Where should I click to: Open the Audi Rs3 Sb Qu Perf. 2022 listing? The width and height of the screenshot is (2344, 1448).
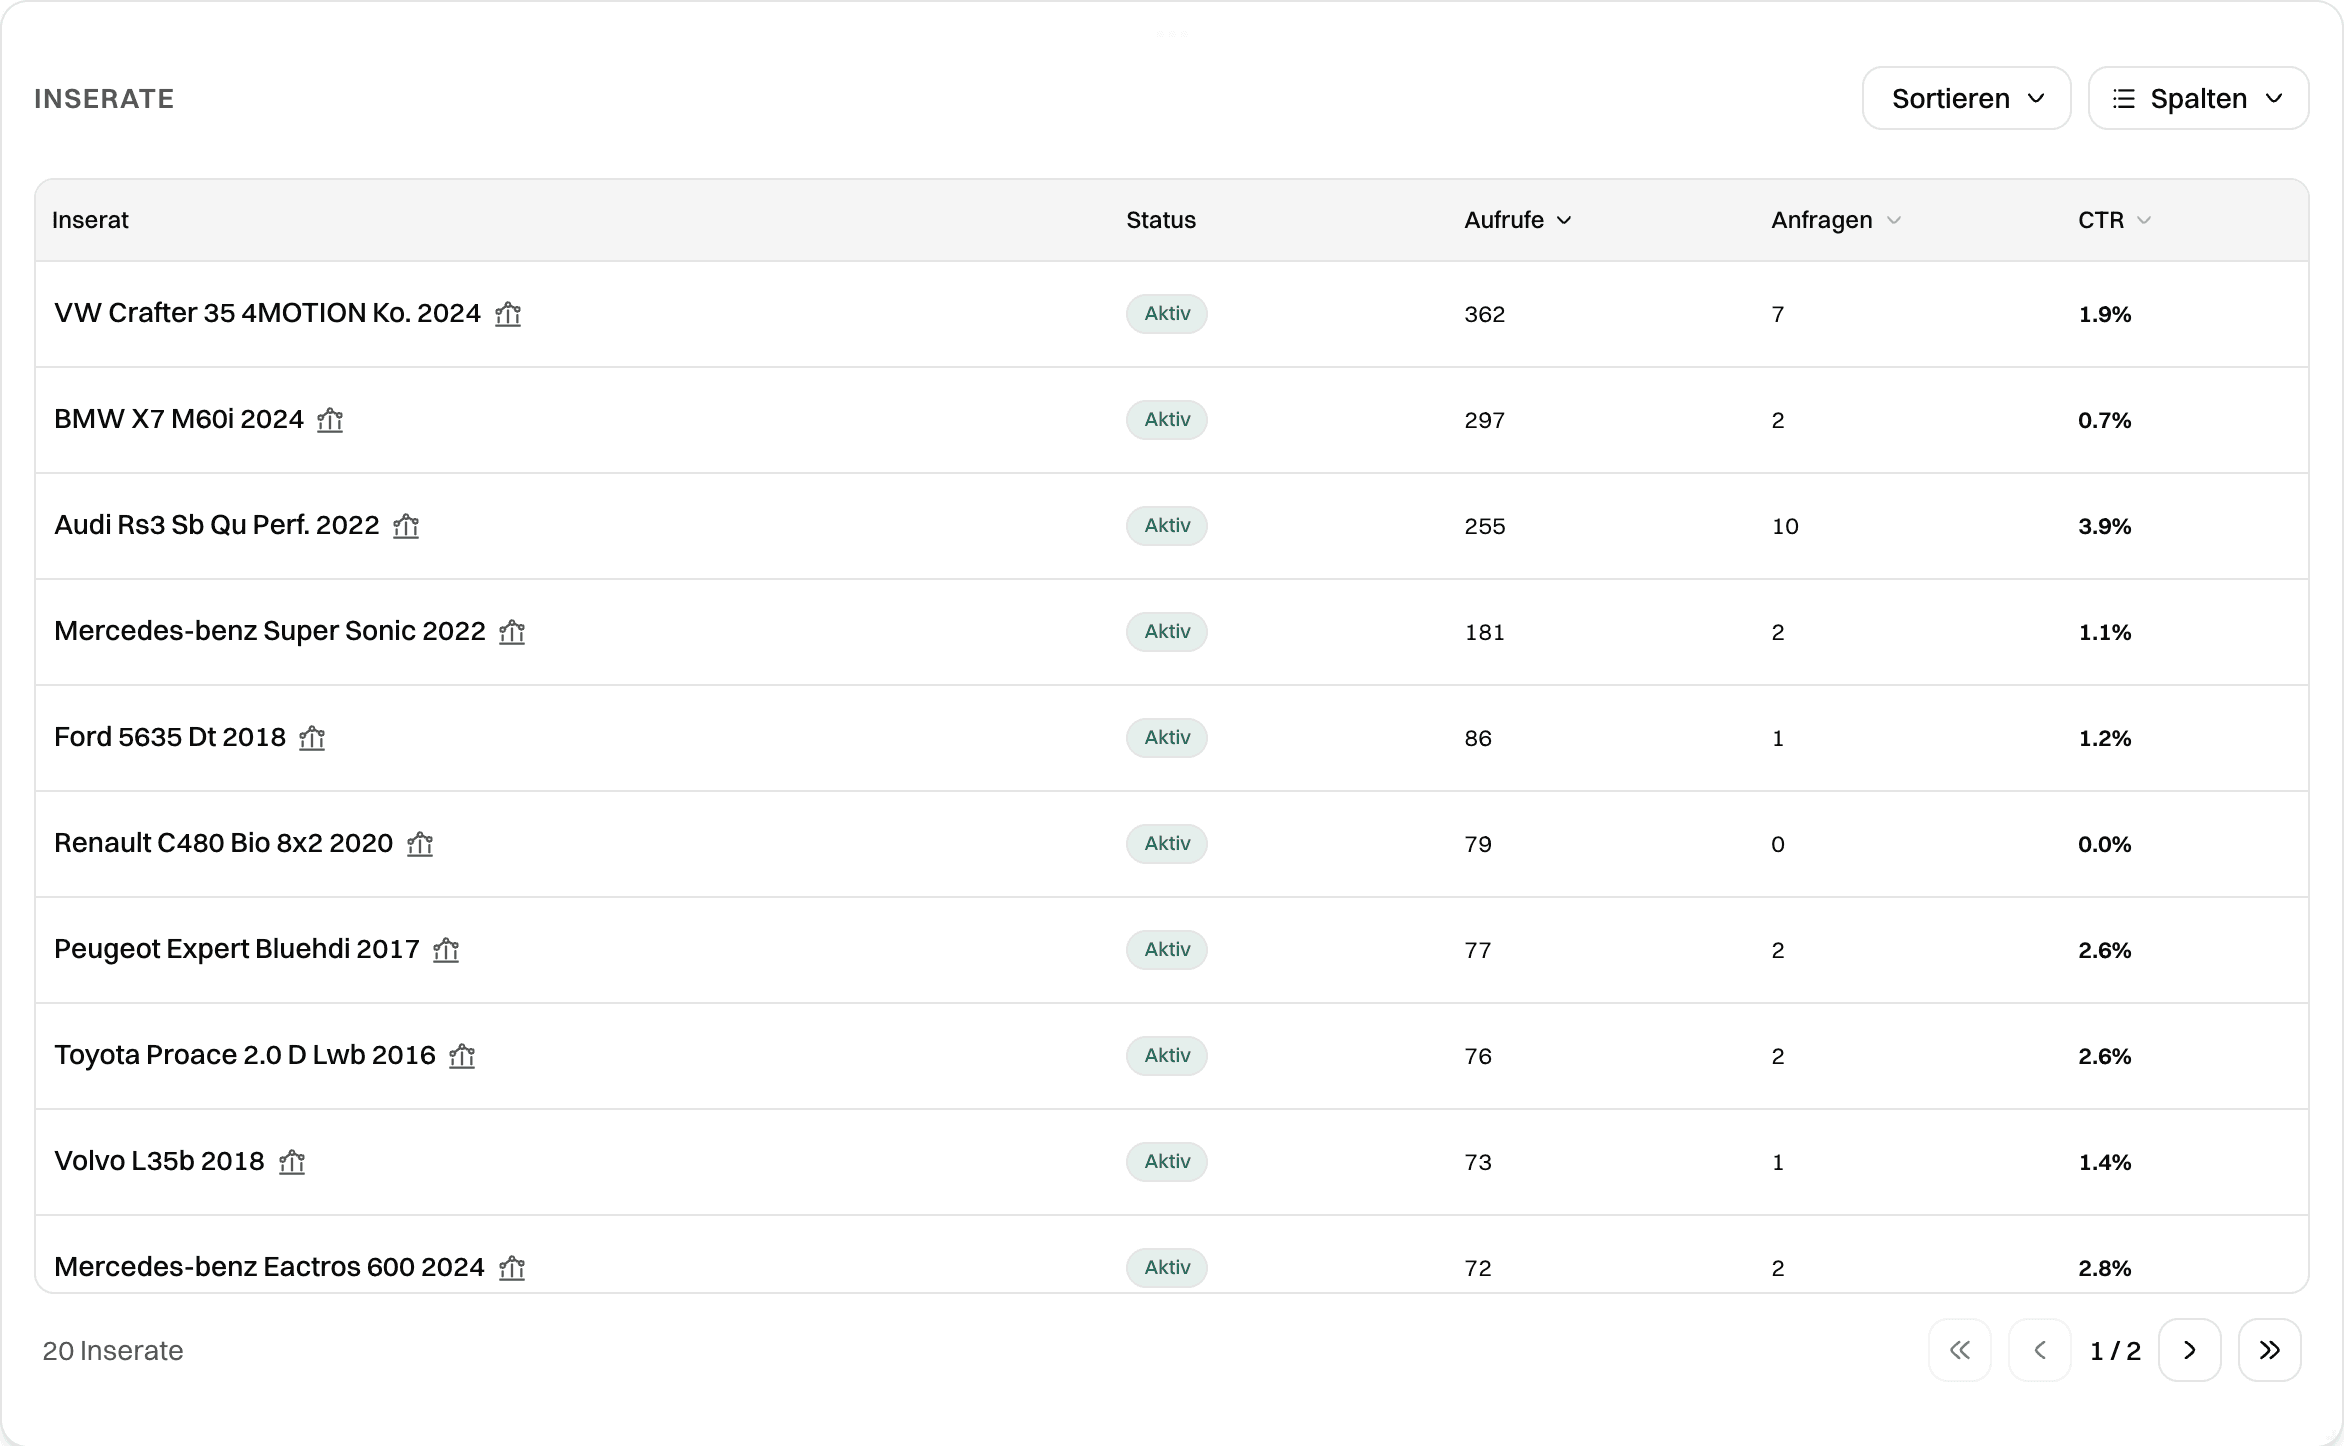(217, 525)
